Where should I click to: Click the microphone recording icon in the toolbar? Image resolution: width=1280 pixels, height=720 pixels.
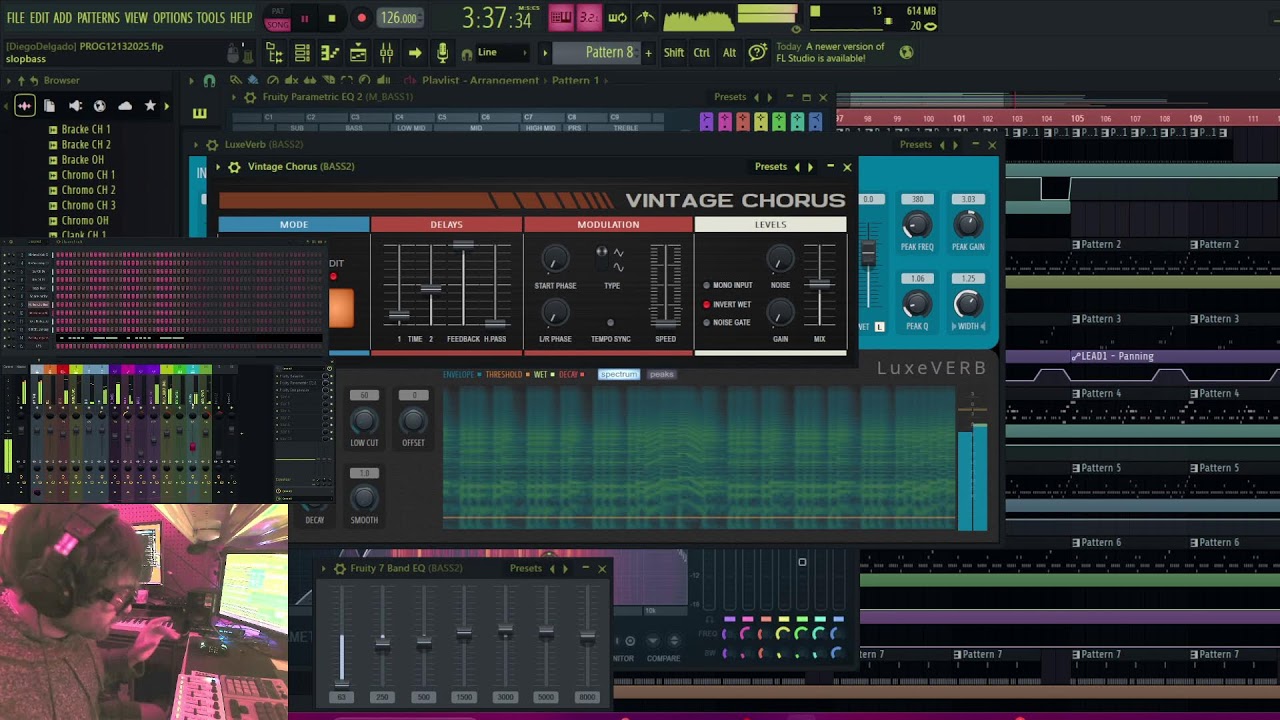[442, 53]
